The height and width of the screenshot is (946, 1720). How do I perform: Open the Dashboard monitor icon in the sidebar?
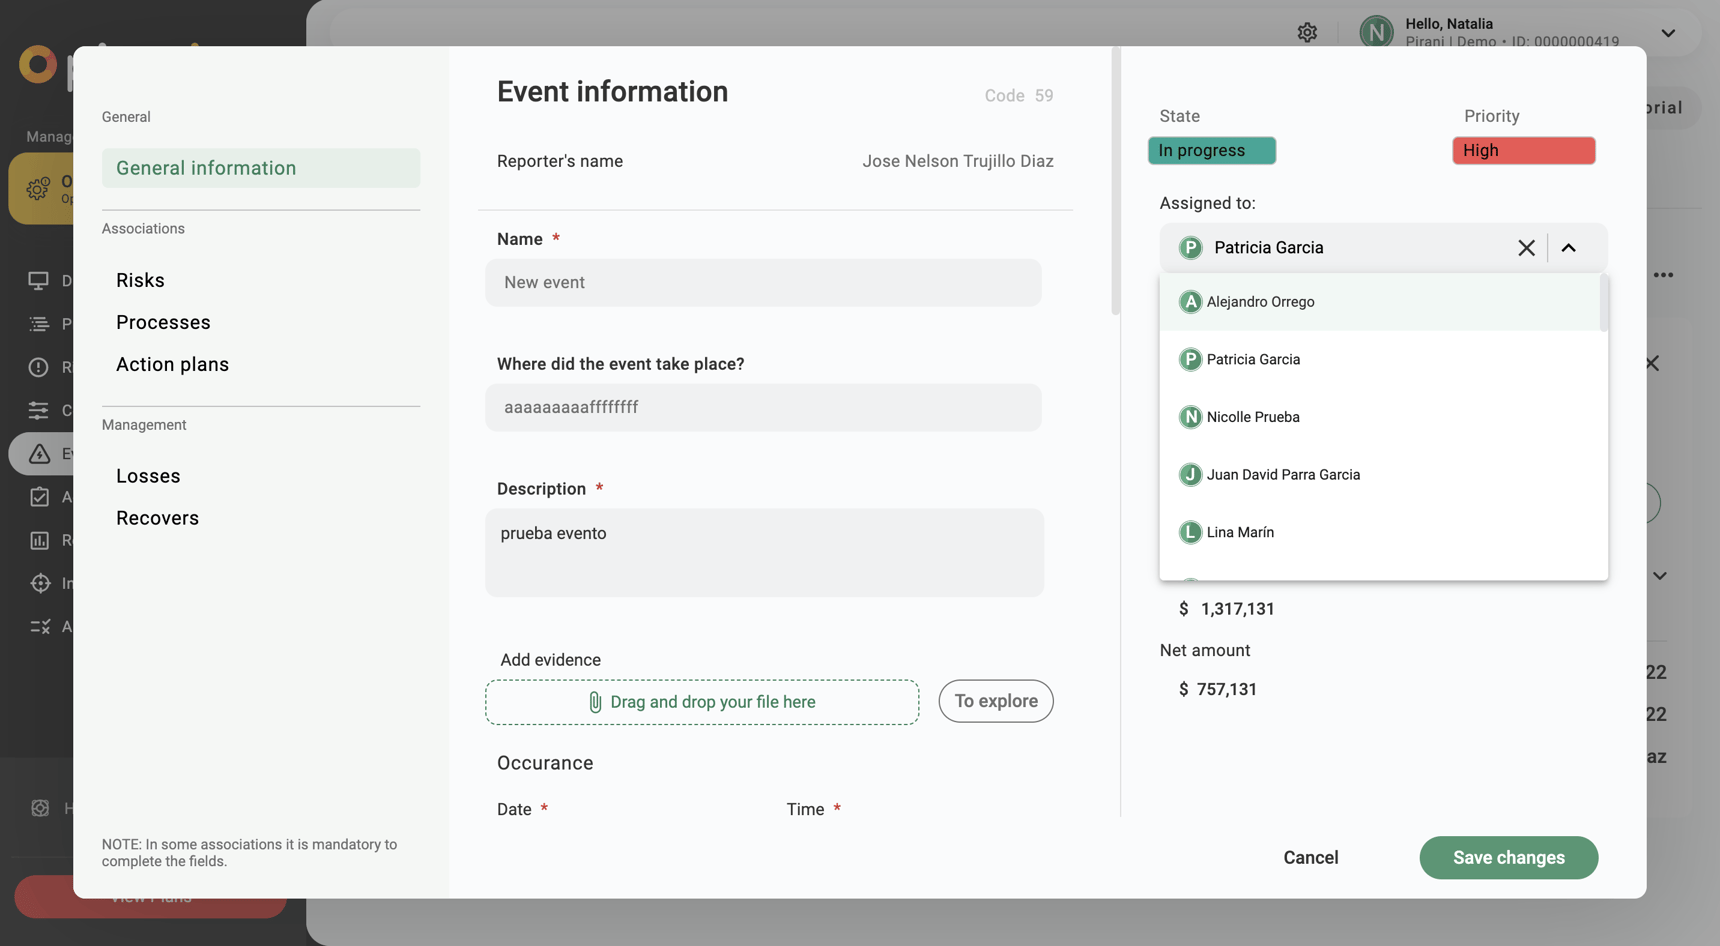(x=40, y=281)
